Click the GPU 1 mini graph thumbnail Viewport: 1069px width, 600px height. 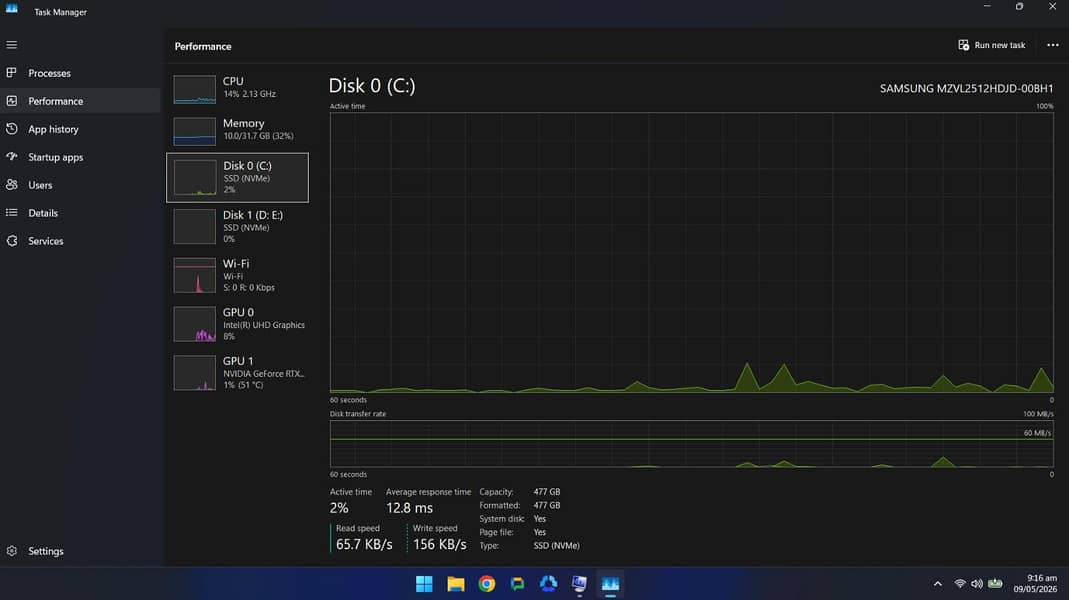pos(194,373)
